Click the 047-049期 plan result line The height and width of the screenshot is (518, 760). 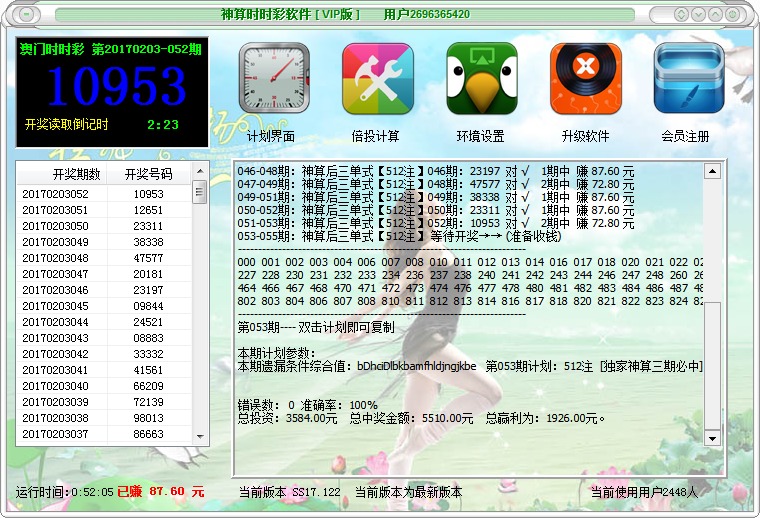point(436,184)
